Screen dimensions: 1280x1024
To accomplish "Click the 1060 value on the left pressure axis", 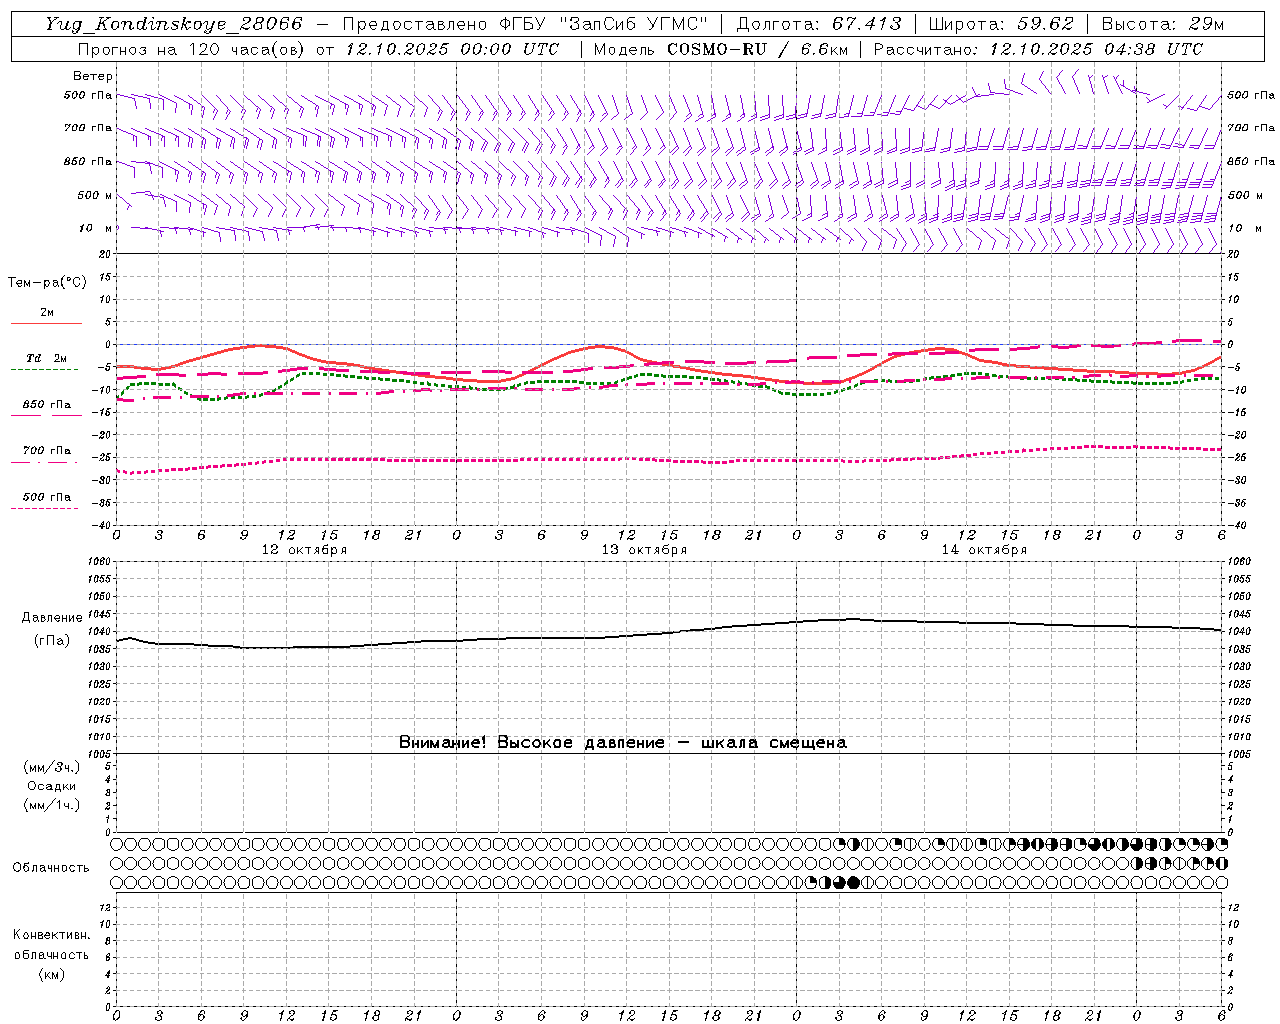I will tap(102, 562).
